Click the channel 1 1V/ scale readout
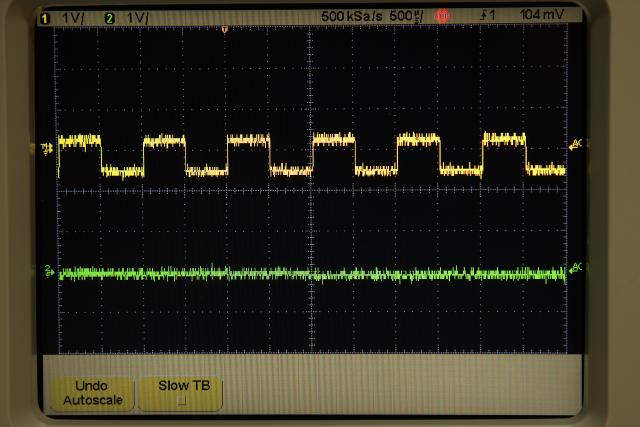The image size is (640, 427). point(73,18)
